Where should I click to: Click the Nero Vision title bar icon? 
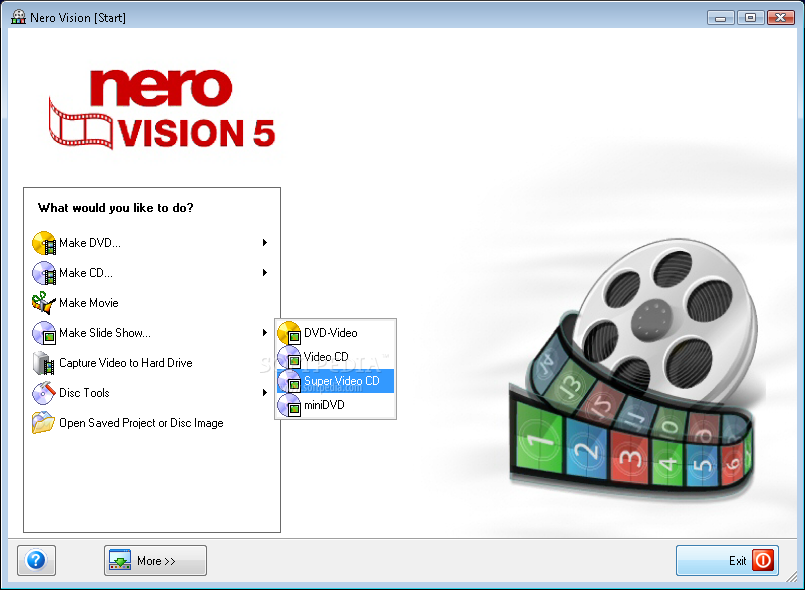coord(18,17)
